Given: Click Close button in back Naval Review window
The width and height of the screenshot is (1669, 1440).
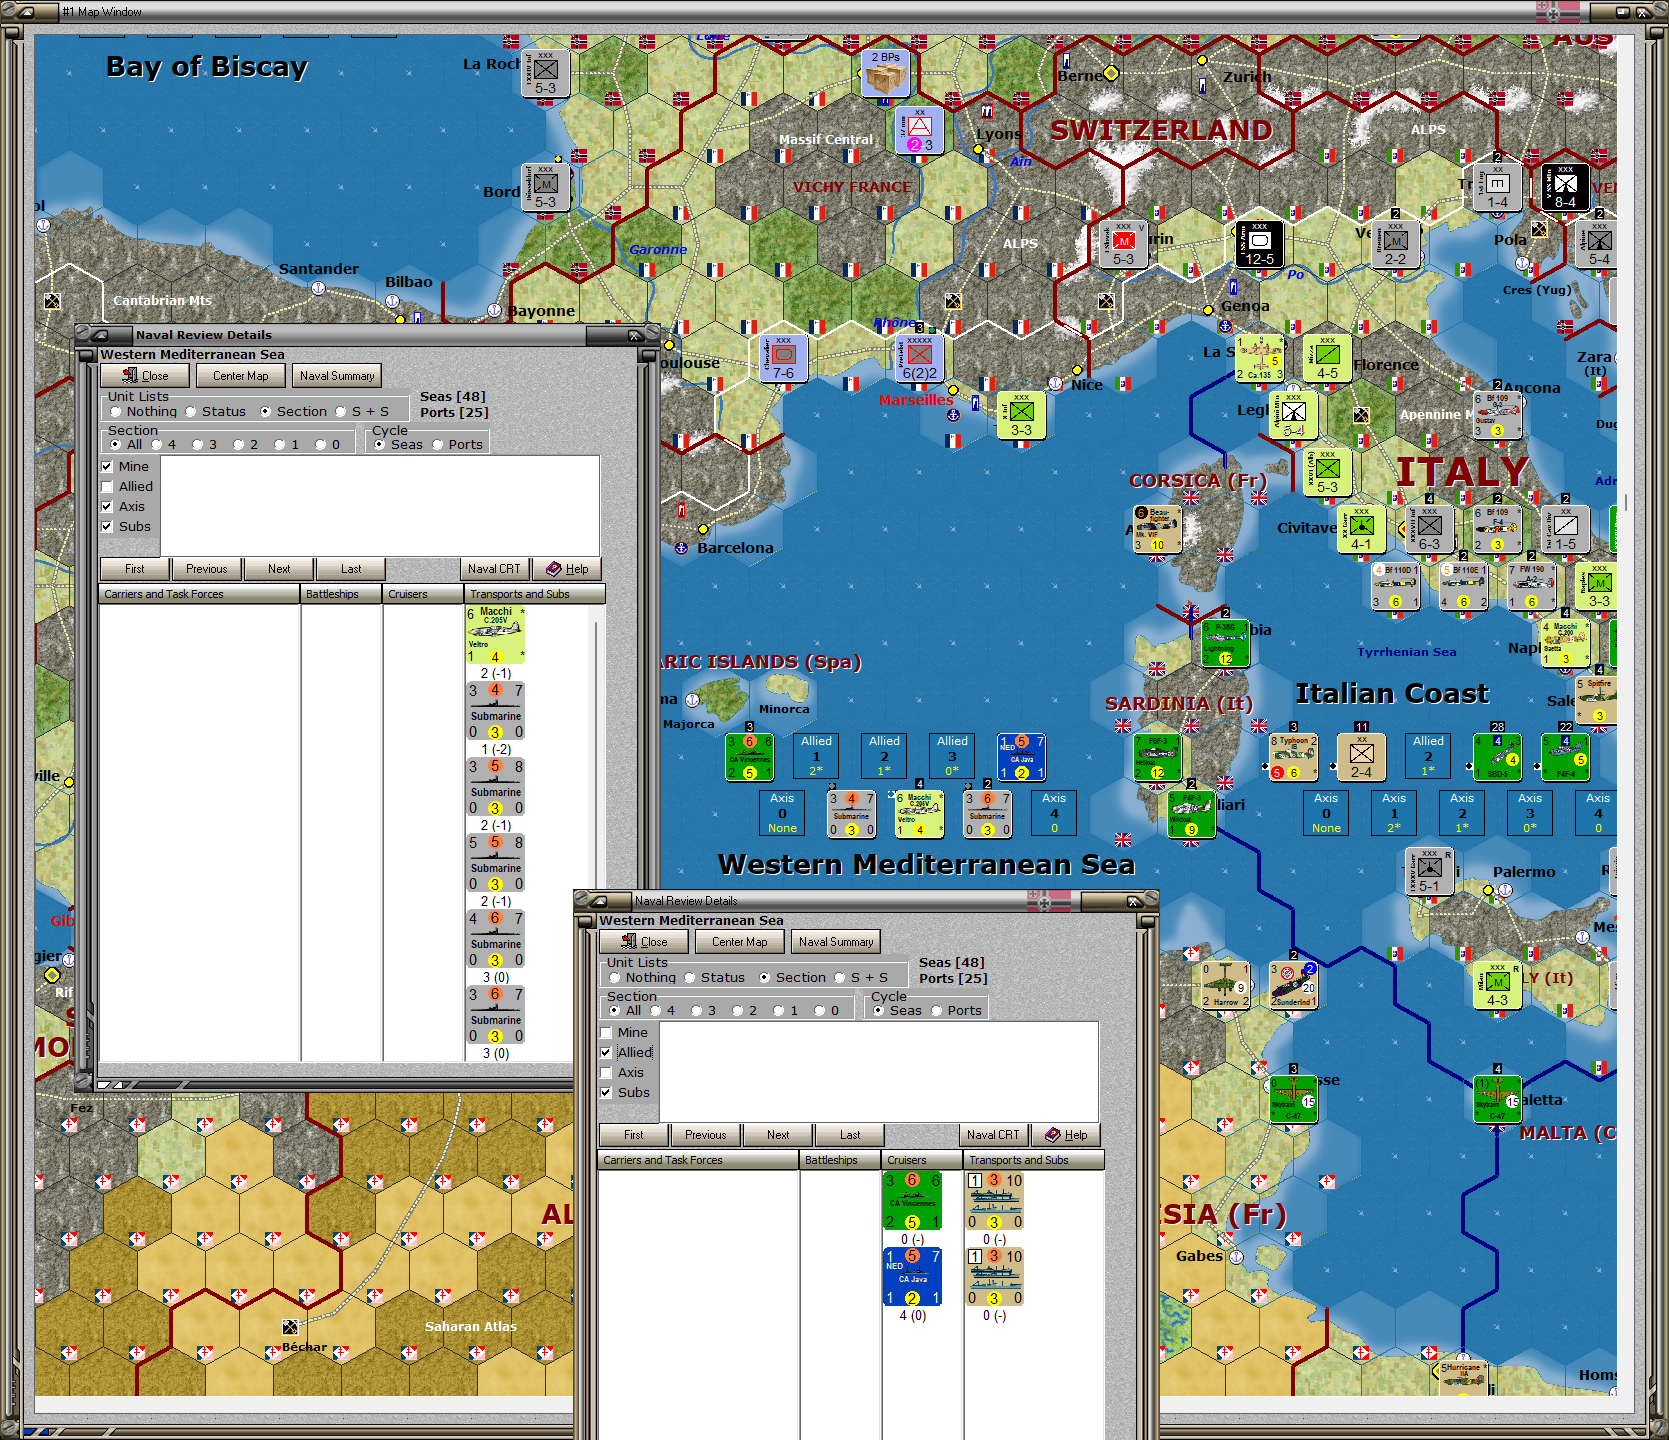Looking at the screenshot, I should 145,375.
